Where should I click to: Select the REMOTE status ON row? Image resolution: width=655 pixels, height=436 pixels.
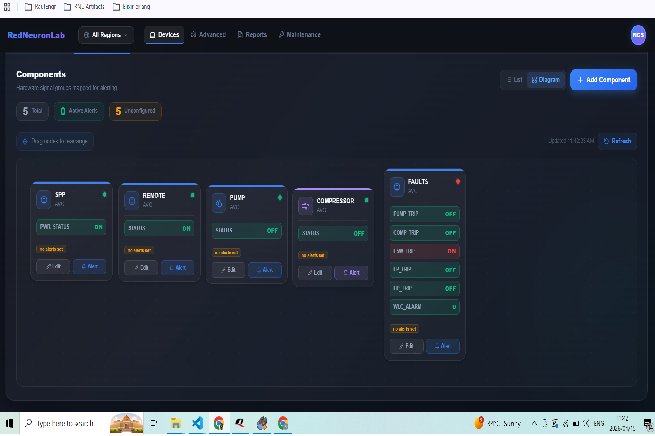(159, 228)
